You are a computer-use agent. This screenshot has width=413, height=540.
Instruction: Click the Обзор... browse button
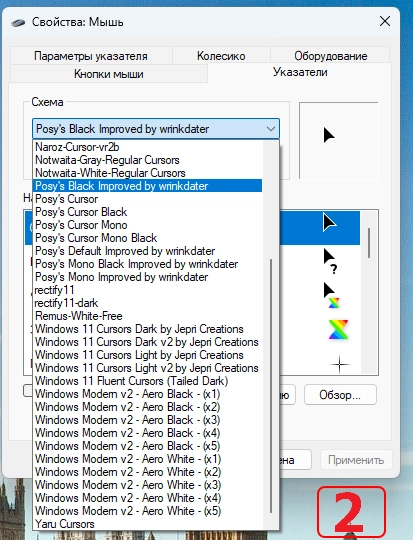pyautogui.click(x=340, y=395)
